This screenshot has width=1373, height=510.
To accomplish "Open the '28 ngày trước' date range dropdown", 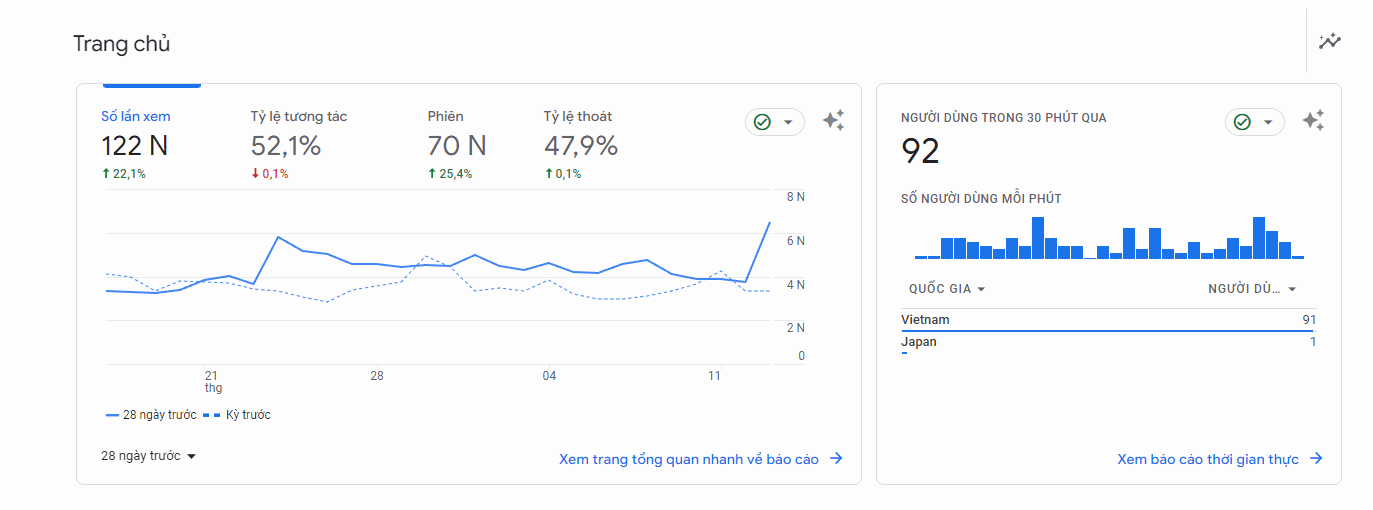I will point(149,456).
